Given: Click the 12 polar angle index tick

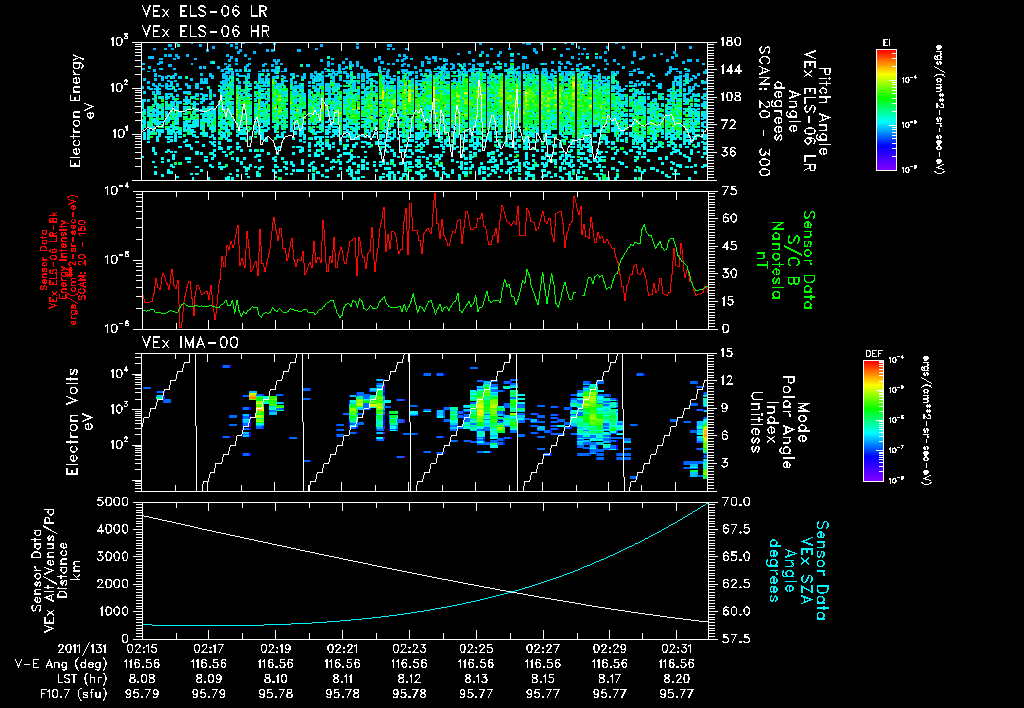Looking at the screenshot, I should tap(726, 380).
